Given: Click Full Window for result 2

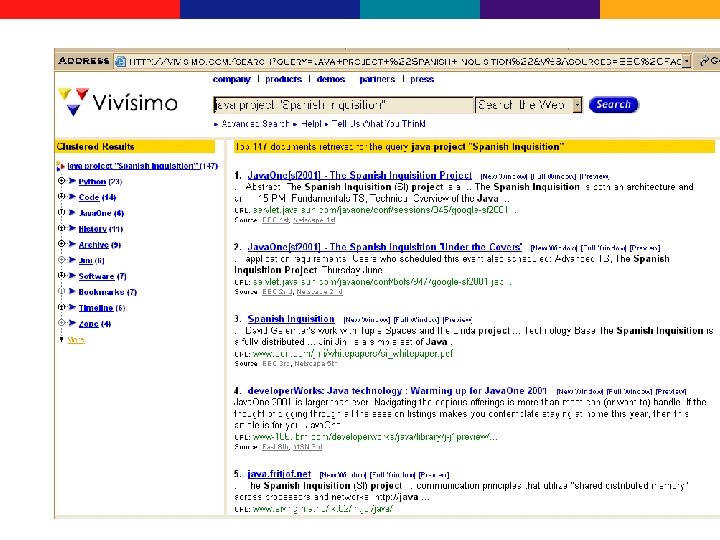Looking at the screenshot, I should 603,248.
